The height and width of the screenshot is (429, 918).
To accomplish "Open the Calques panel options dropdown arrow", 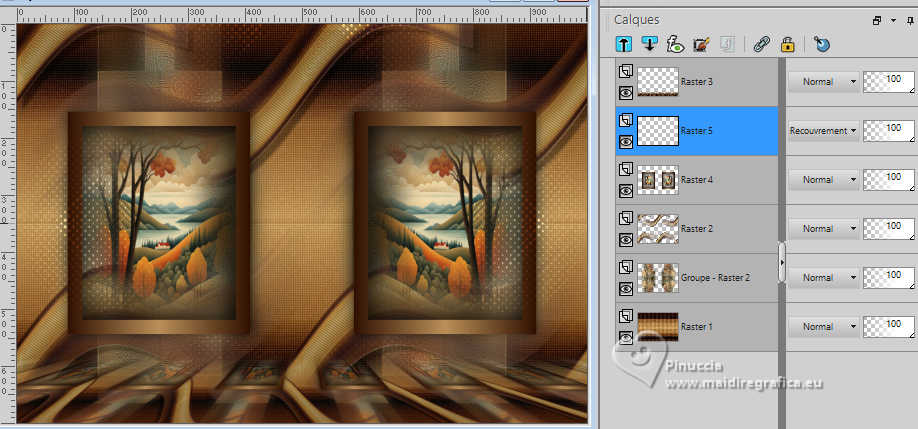I will tap(893, 20).
